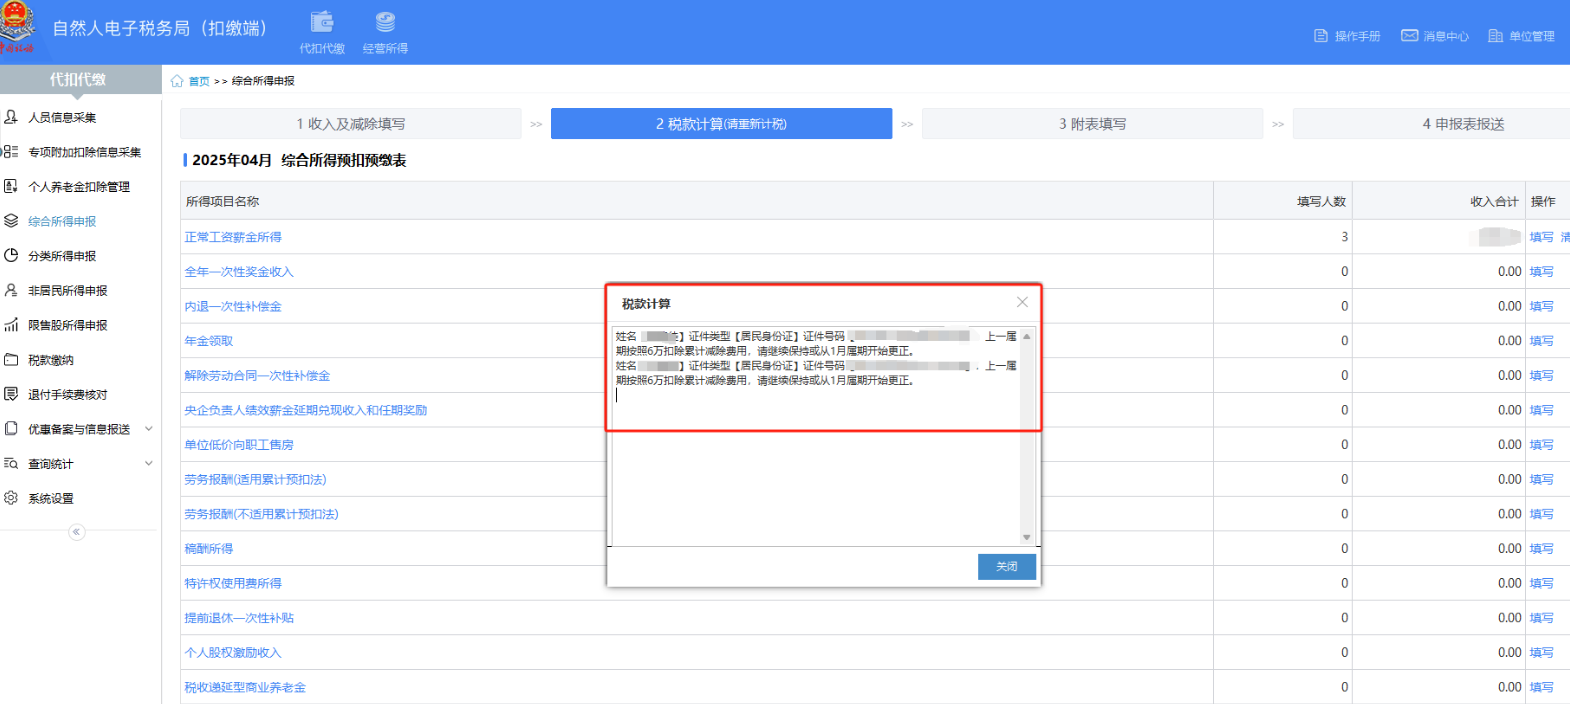Switch to step 1 收入及减除填写
The width and height of the screenshot is (1570, 704).
coord(350,124)
